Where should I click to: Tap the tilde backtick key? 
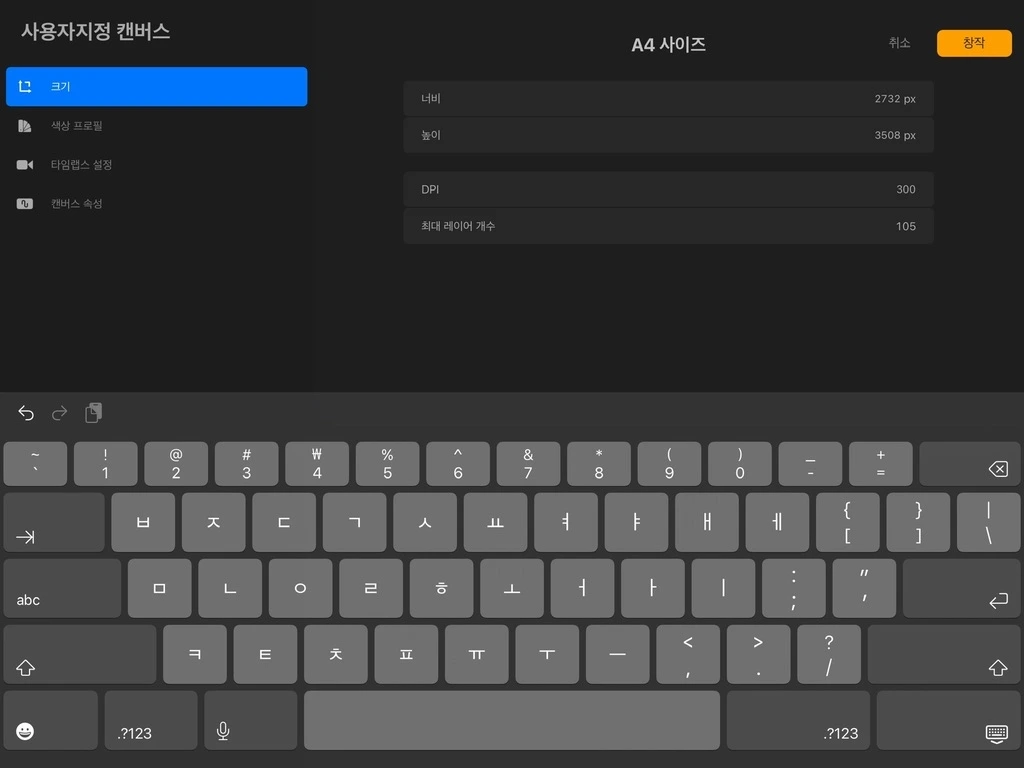point(35,464)
